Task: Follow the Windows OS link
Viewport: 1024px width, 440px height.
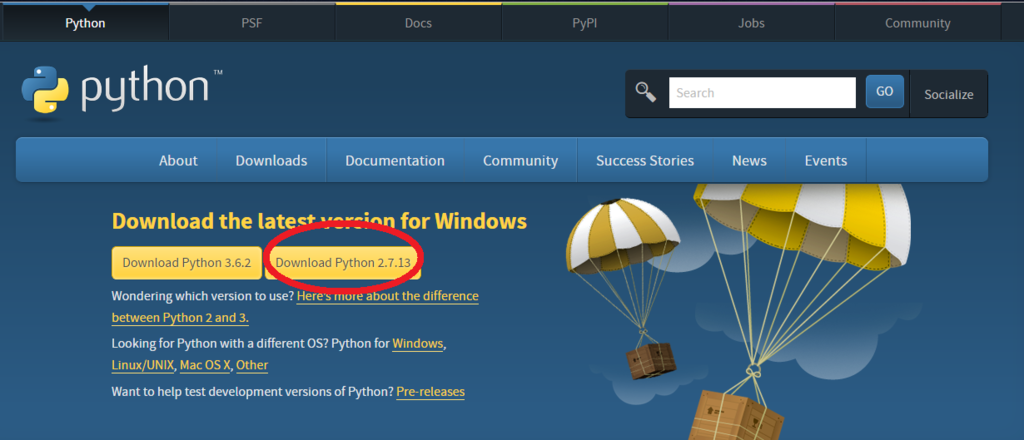Action: tap(418, 343)
